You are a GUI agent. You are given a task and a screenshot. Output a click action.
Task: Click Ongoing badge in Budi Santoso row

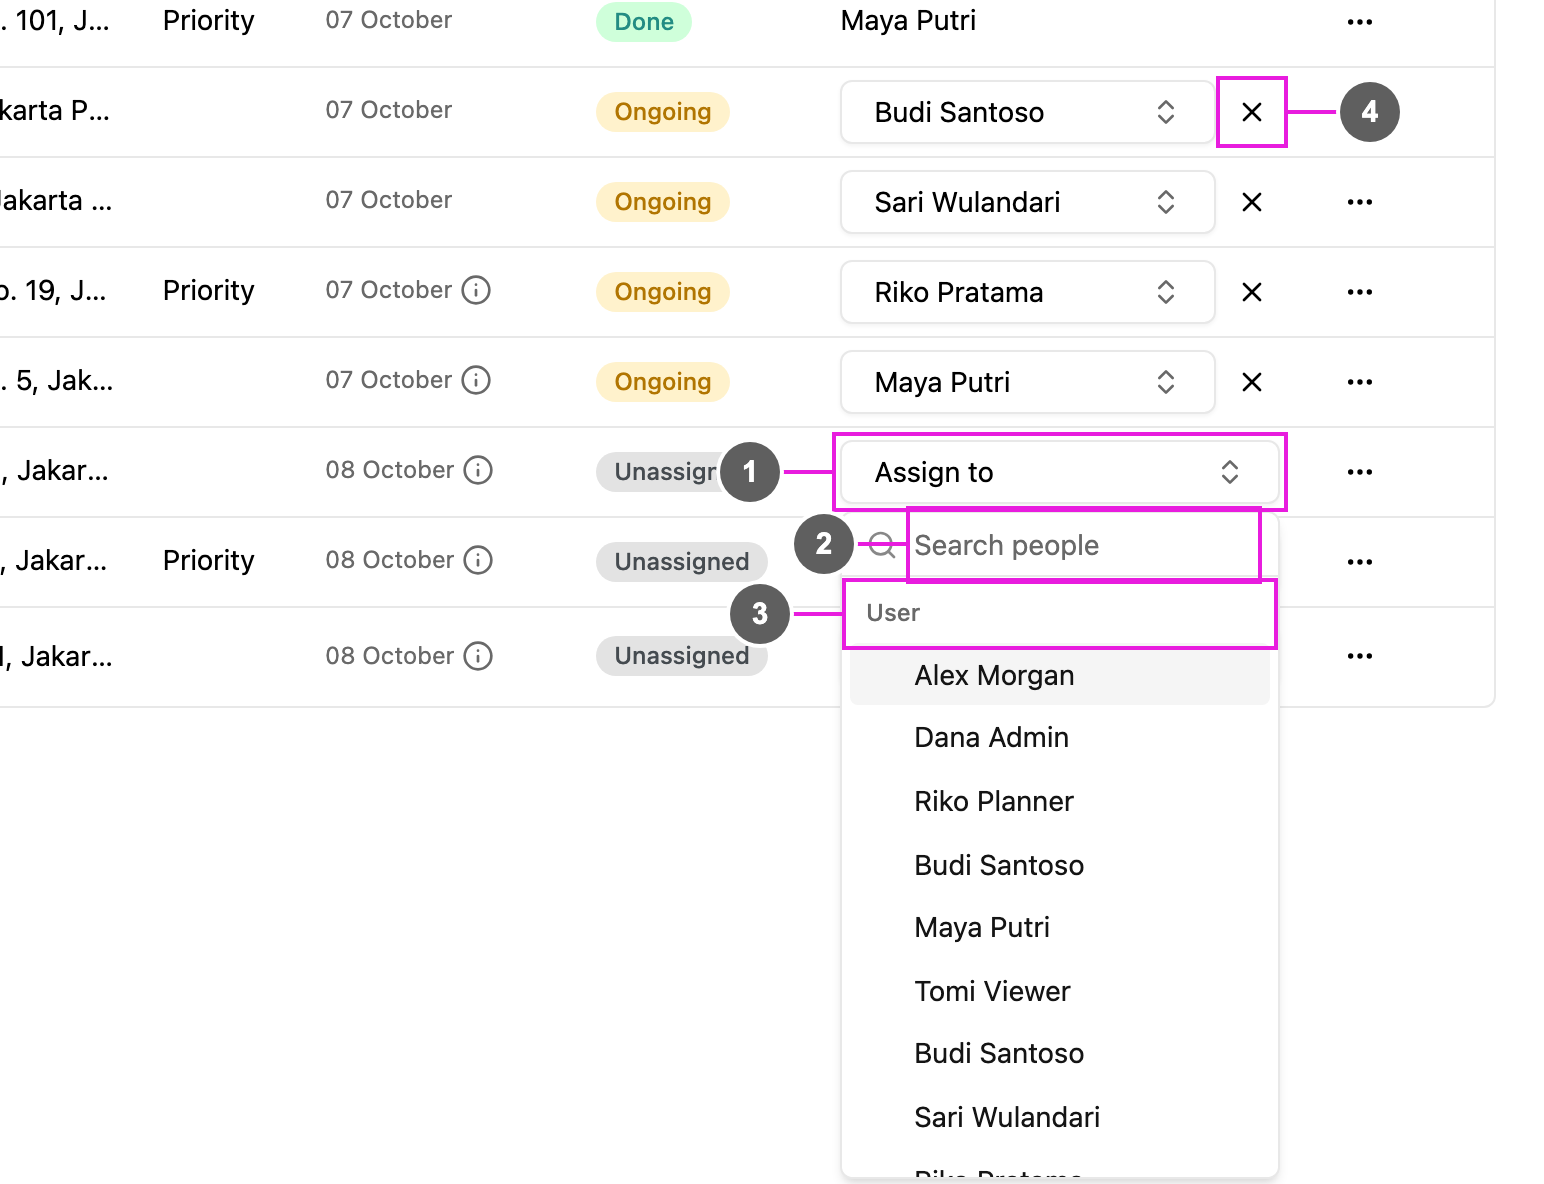pyautogui.click(x=663, y=112)
